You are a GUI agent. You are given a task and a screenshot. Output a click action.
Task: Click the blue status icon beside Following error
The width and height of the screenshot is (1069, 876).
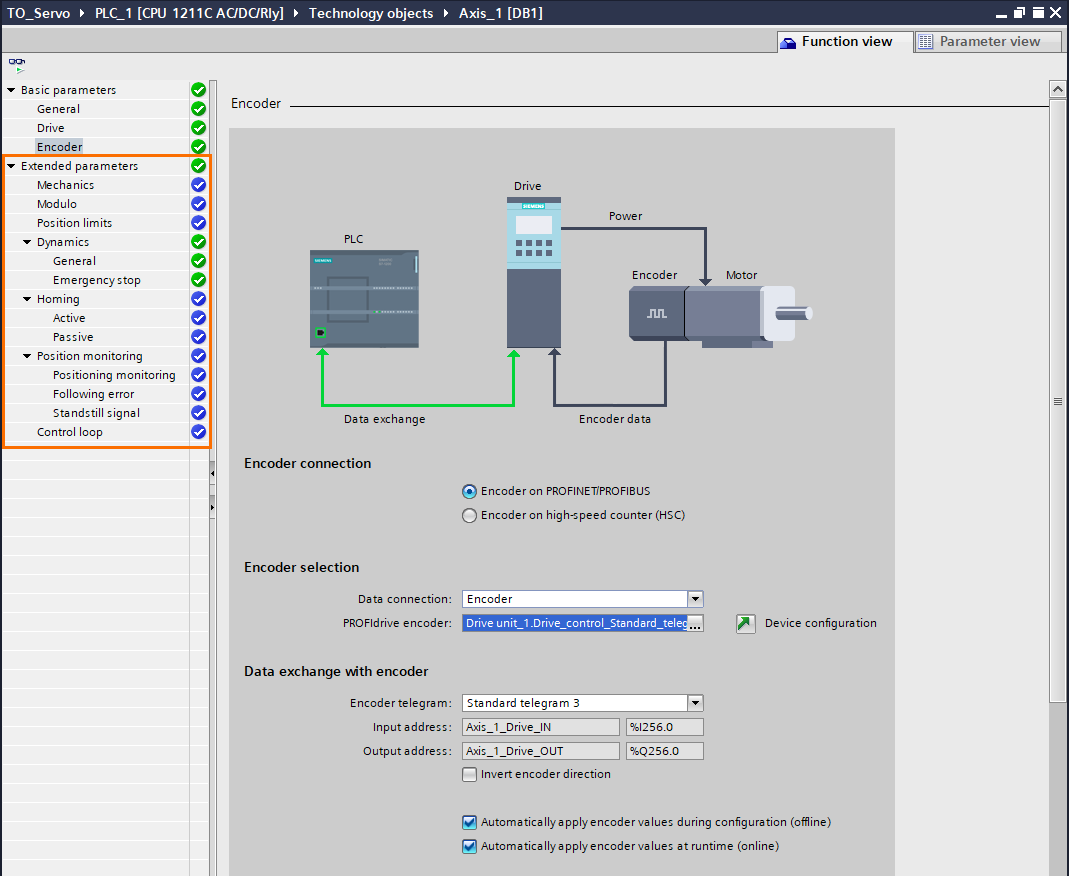[198, 393]
